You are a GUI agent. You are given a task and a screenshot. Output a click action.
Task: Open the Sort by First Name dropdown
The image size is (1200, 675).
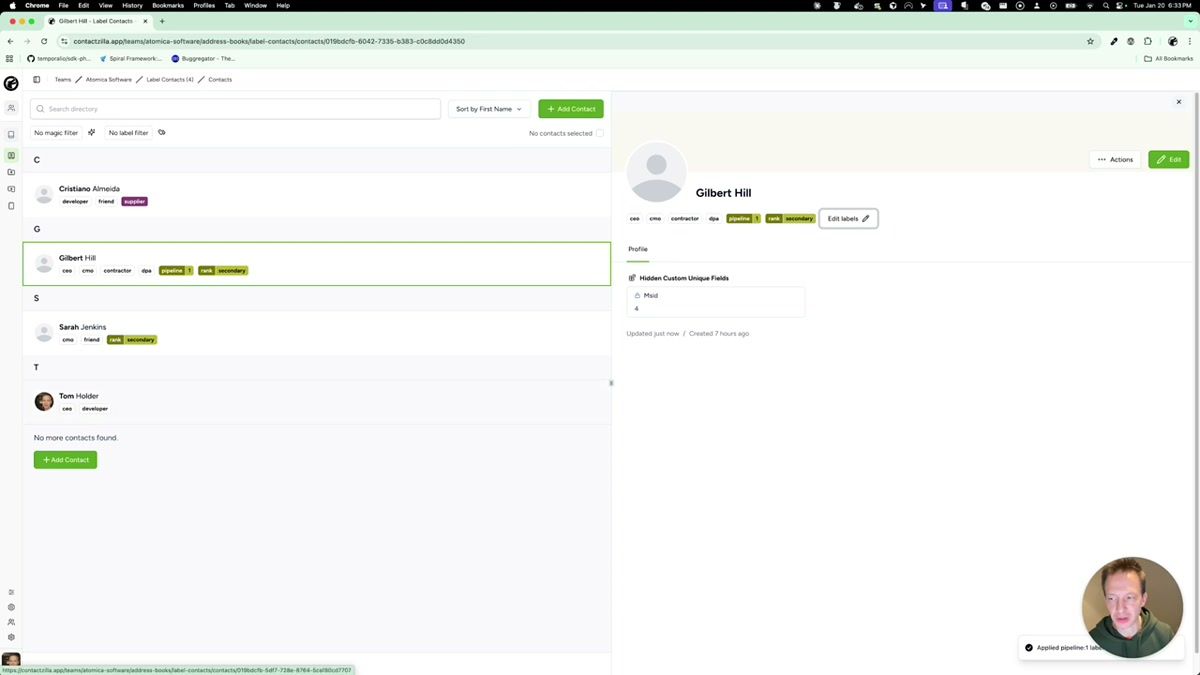tap(488, 108)
